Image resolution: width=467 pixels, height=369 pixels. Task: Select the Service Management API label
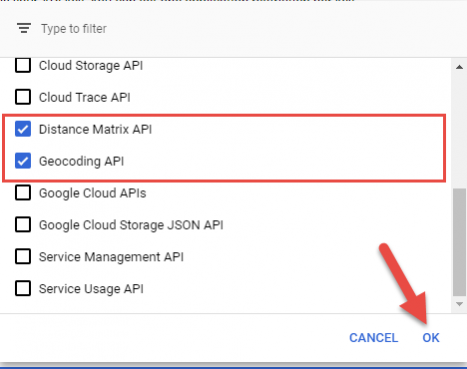point(111,257)
